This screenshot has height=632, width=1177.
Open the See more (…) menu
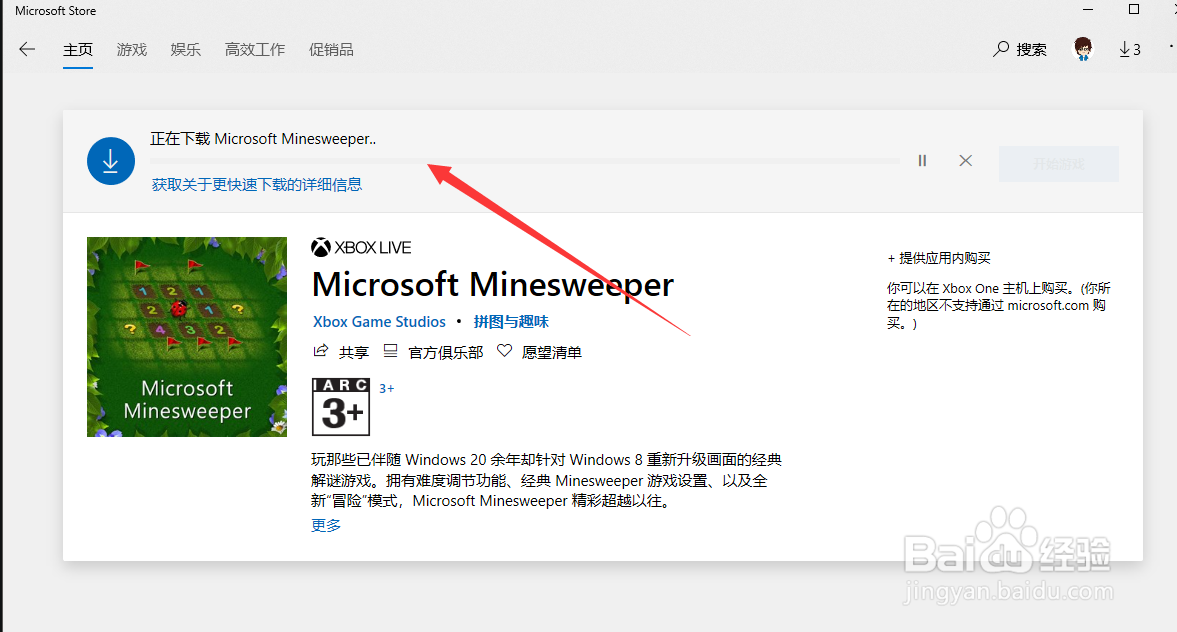[x=1171, y=48]
